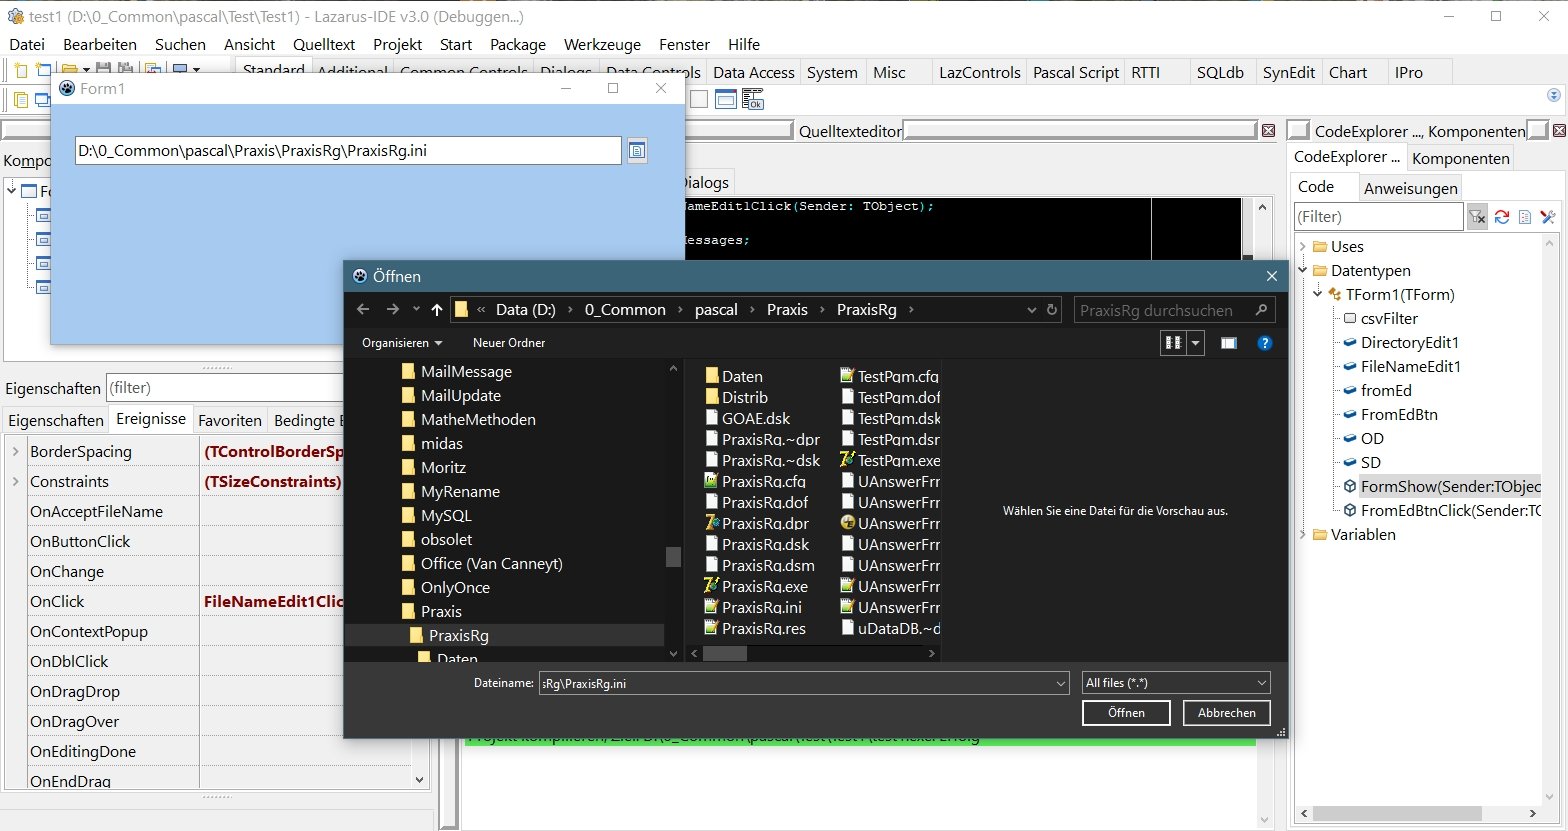Click Praxis in the breadcrumb path
Viewport: 1568px width, 831px height.
[x=787, y=310]
